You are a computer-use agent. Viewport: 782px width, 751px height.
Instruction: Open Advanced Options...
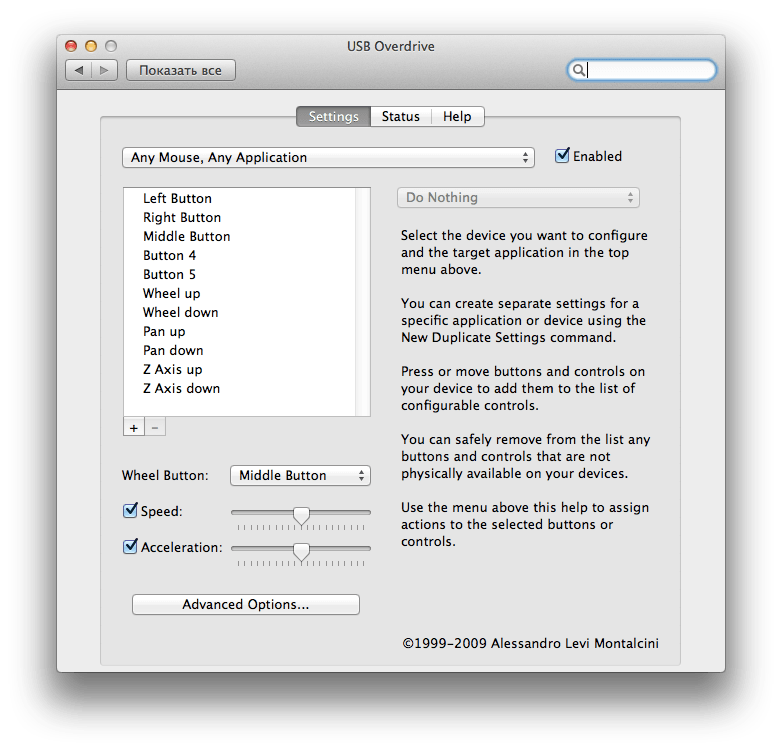245,604
